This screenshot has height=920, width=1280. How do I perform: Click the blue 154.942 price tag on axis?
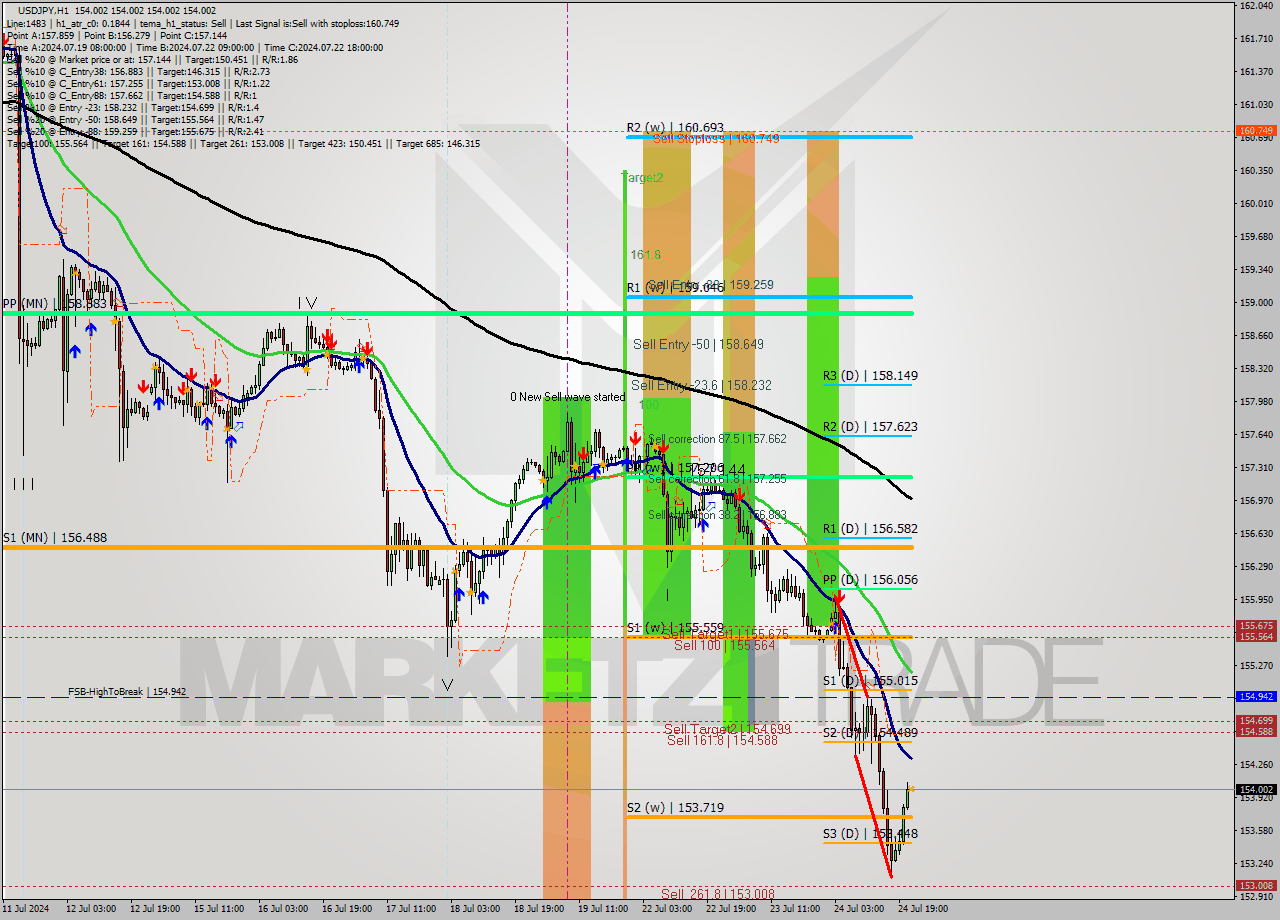tap(1255, 697)
